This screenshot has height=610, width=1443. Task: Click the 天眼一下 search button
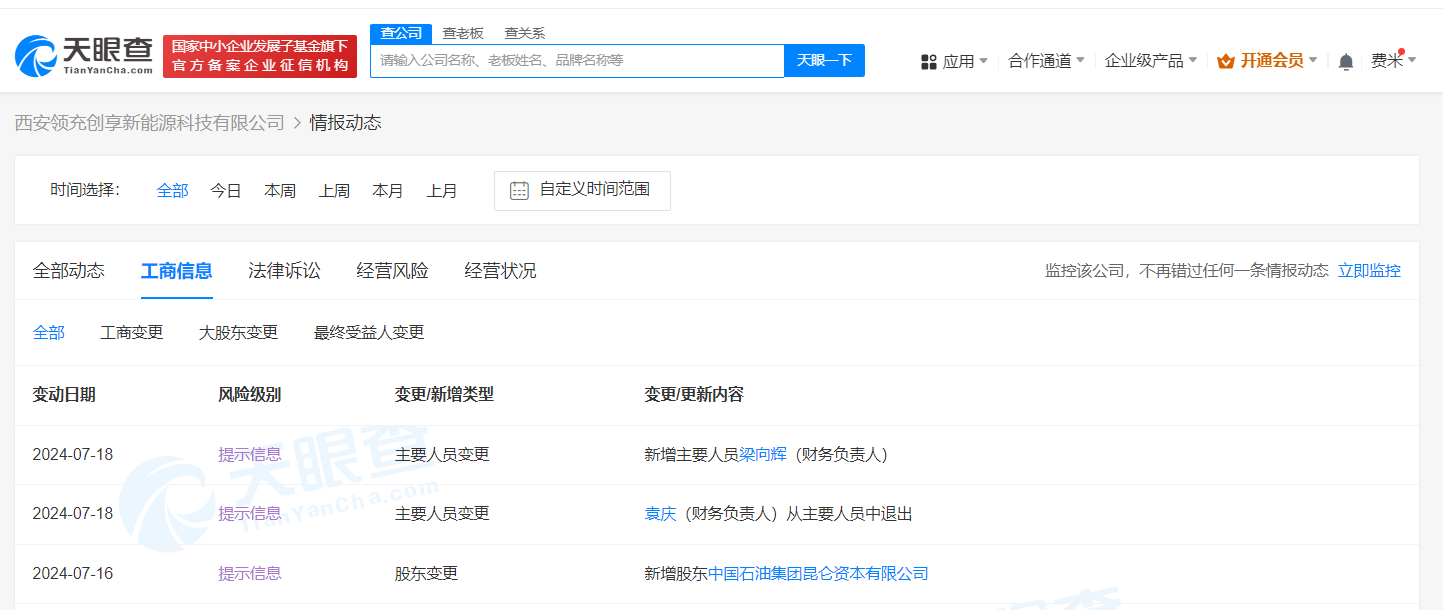click(x=823, y=61)
